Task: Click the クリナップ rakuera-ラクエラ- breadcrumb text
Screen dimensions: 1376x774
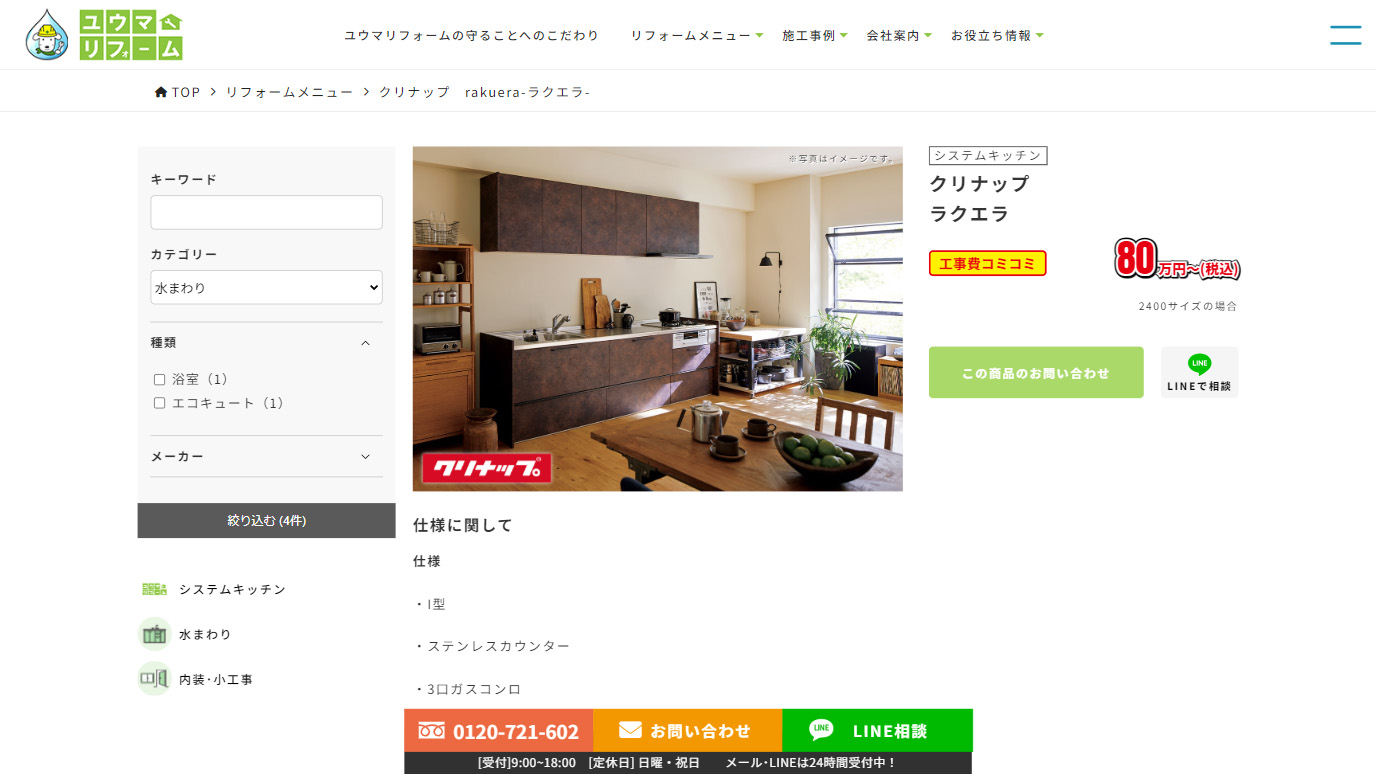Action: click(484, 92)
